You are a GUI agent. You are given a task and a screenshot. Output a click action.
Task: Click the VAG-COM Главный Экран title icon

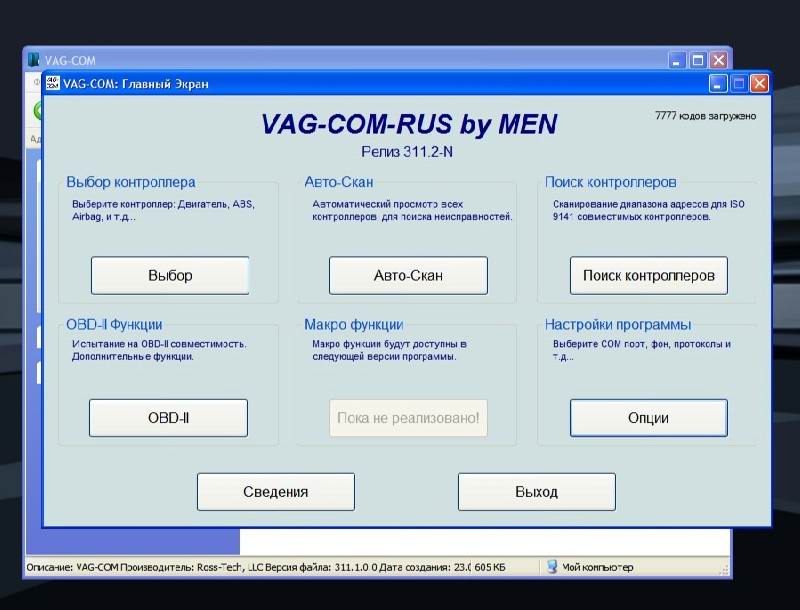click(x=53, y=83)
